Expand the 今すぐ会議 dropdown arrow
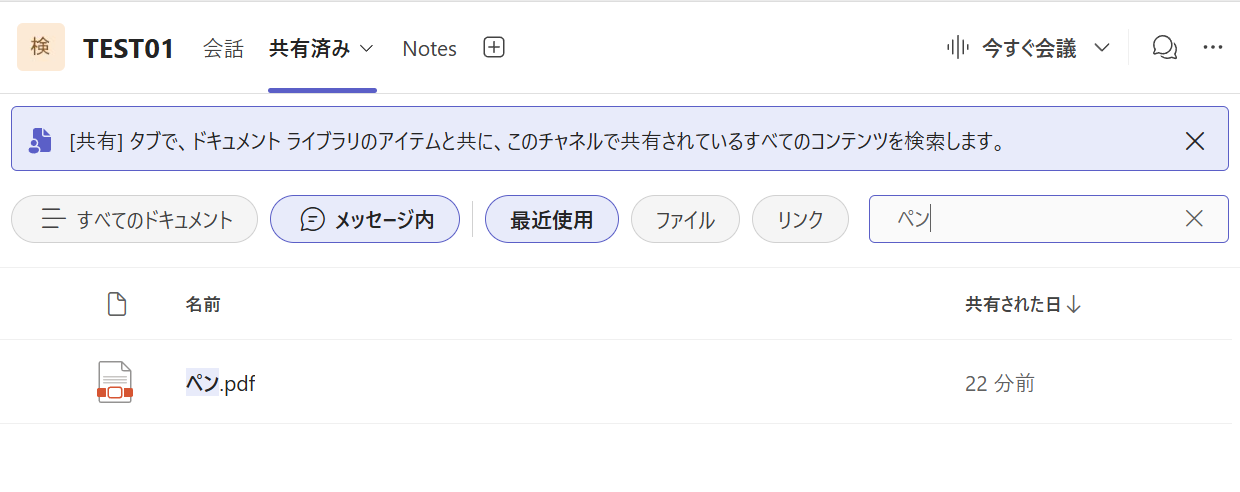Viewport: 1240px width, 492px height. (1102, 48)
